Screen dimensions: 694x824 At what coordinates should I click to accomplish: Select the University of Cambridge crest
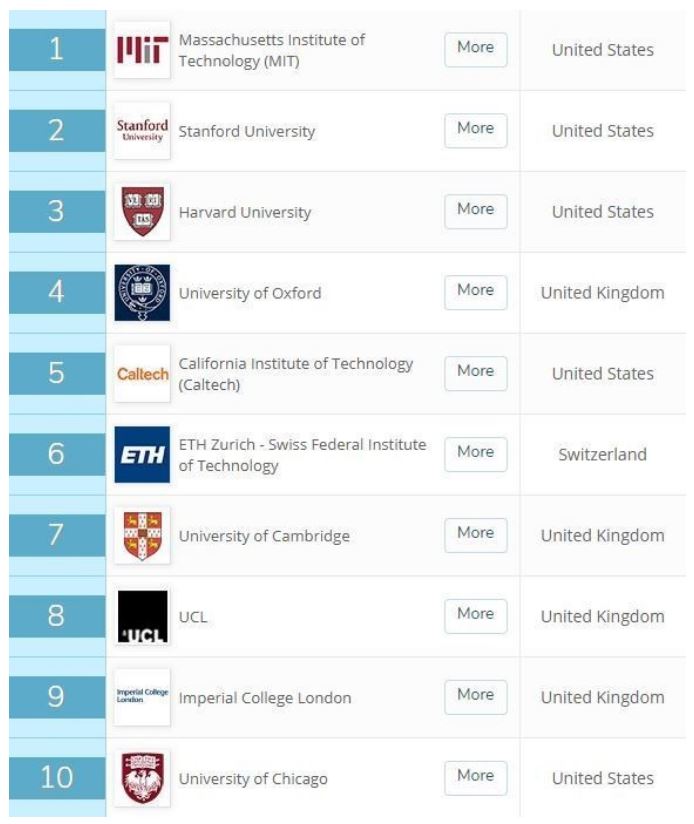(x=142, y=536)
